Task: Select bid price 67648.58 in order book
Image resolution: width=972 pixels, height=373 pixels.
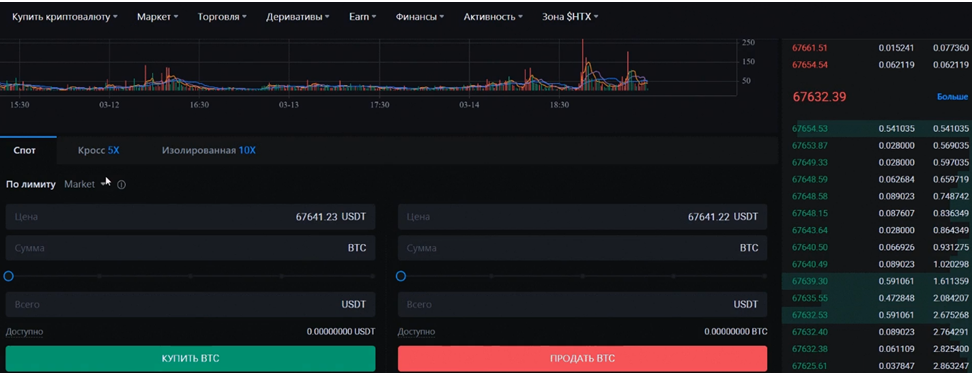Action: coord(810,196)
